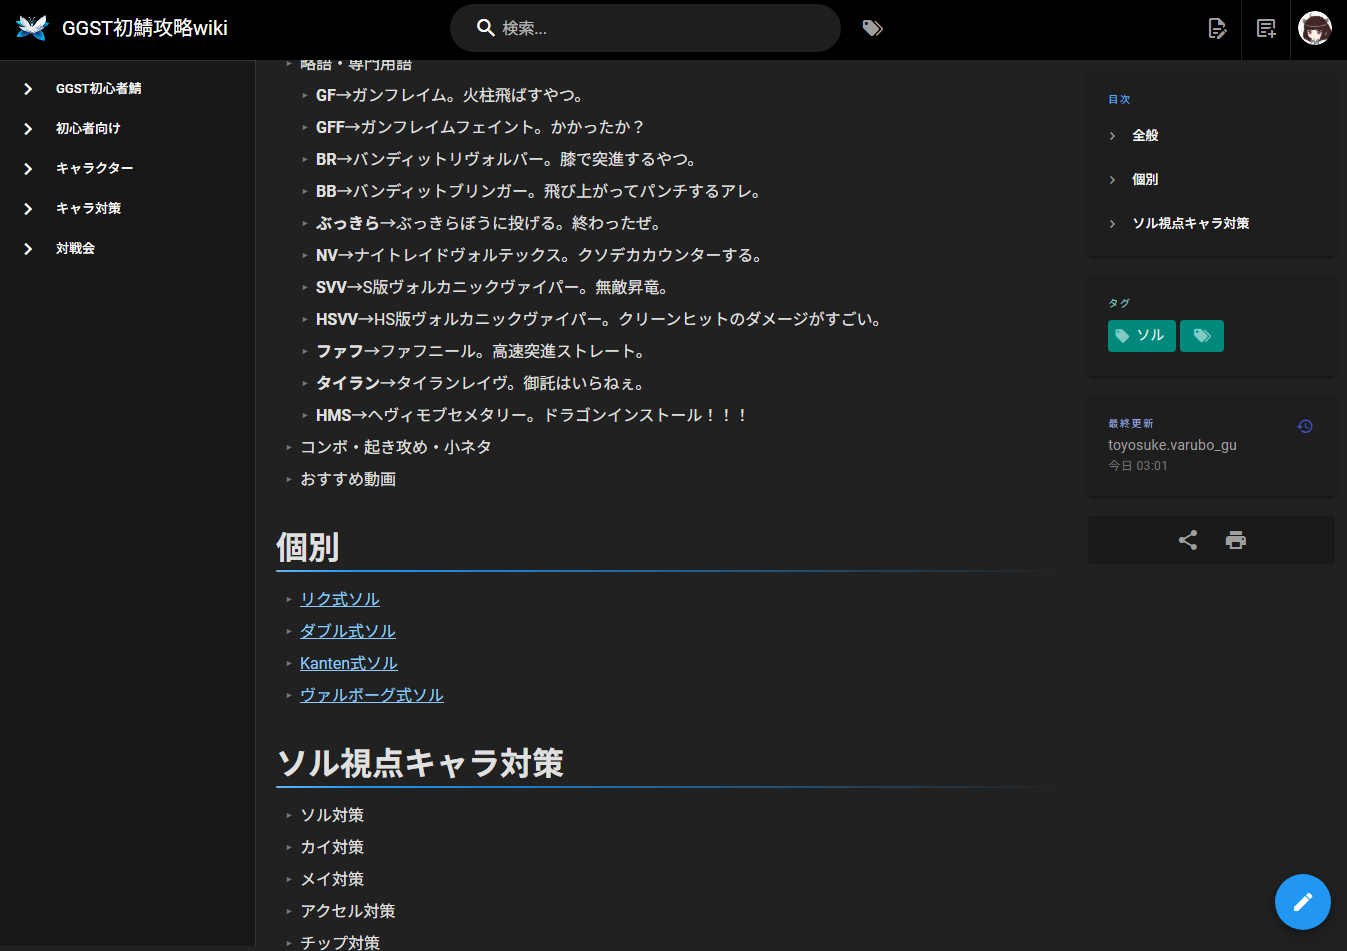The width and height of the screenshot is (1347, 951).
Task: Jump to 個別 in table of contents
Action: (1145, 180)
